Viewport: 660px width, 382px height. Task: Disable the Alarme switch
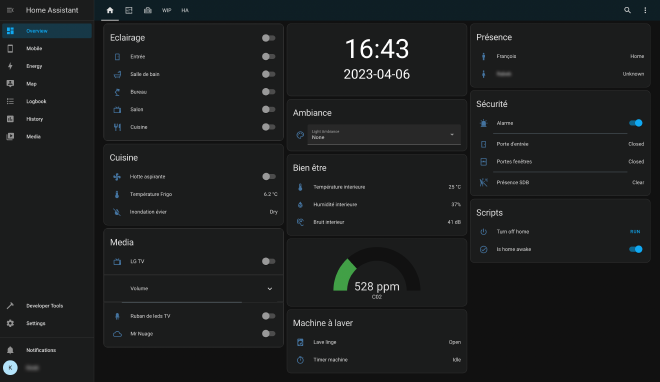pyautogui.click(x=636, y=123)
